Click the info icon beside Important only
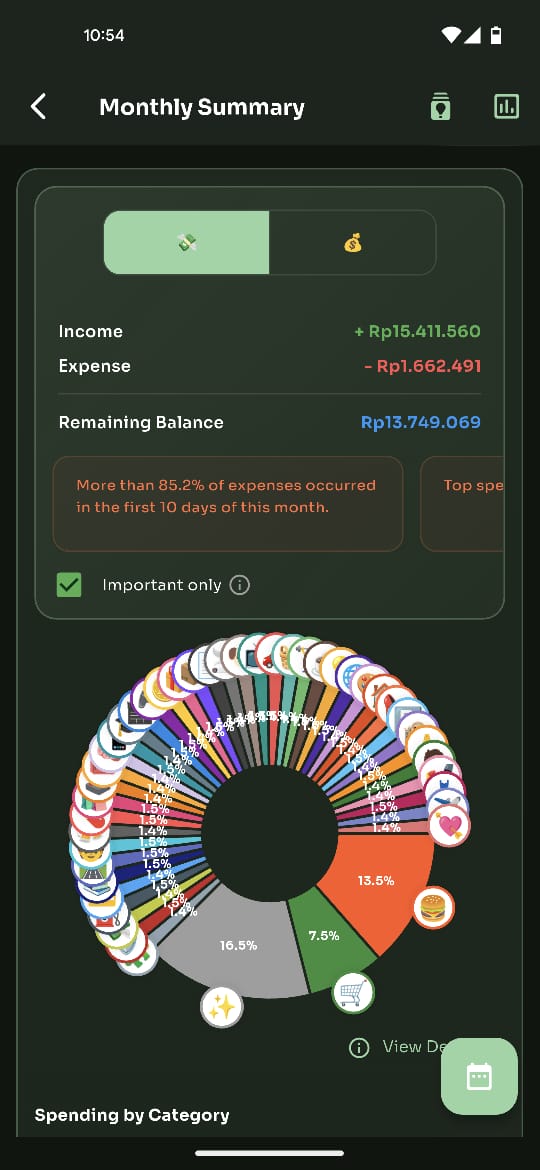 pyautogui.click(x=239, y=585)
